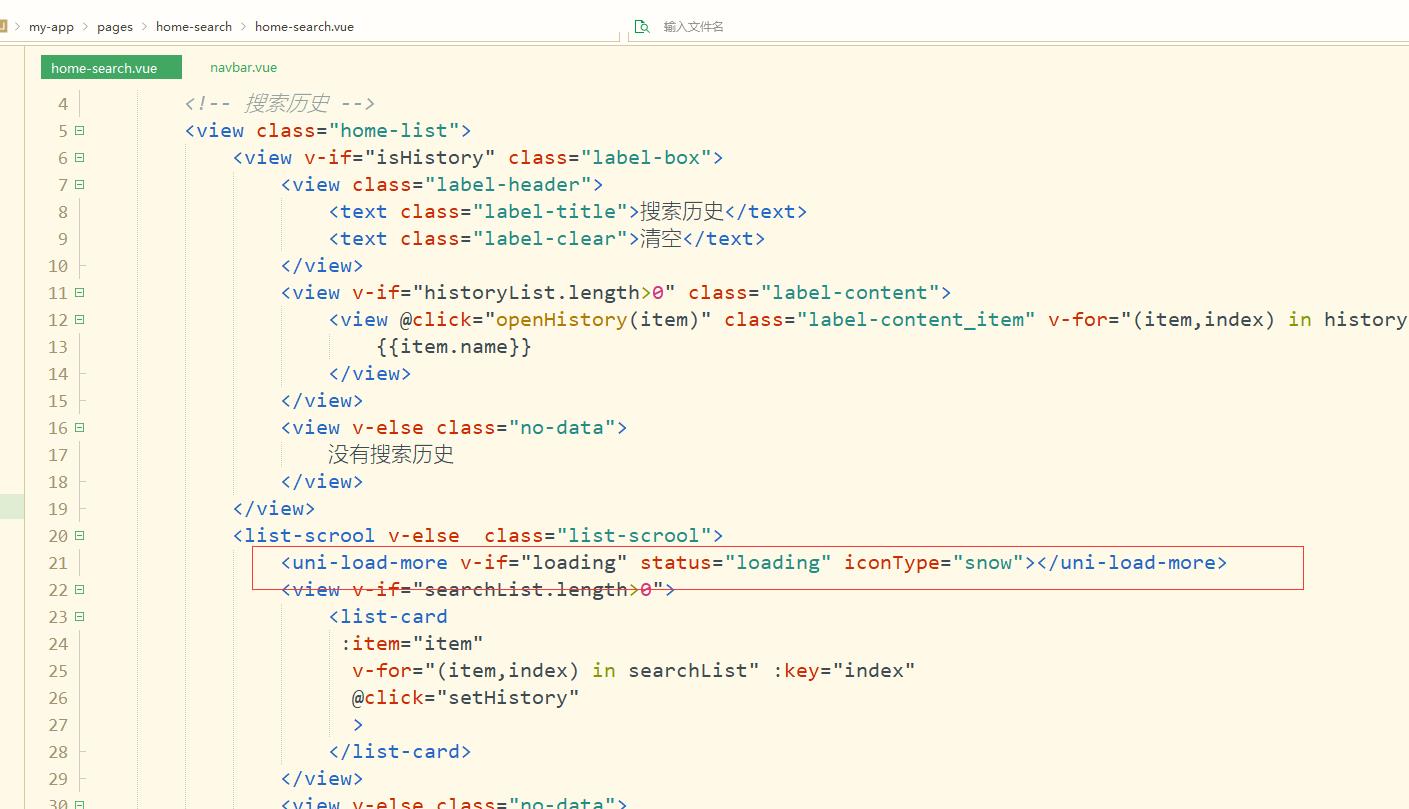Select my-app in the breadcrumb path
The width and height of the screenshot is (1409, 809).
51,27
